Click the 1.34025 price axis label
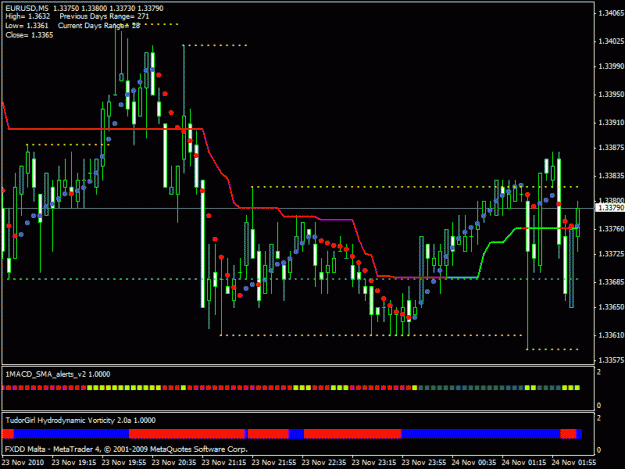Image resolution: width=625 pixels, height=469 pixels. click(x=611, y=41)
